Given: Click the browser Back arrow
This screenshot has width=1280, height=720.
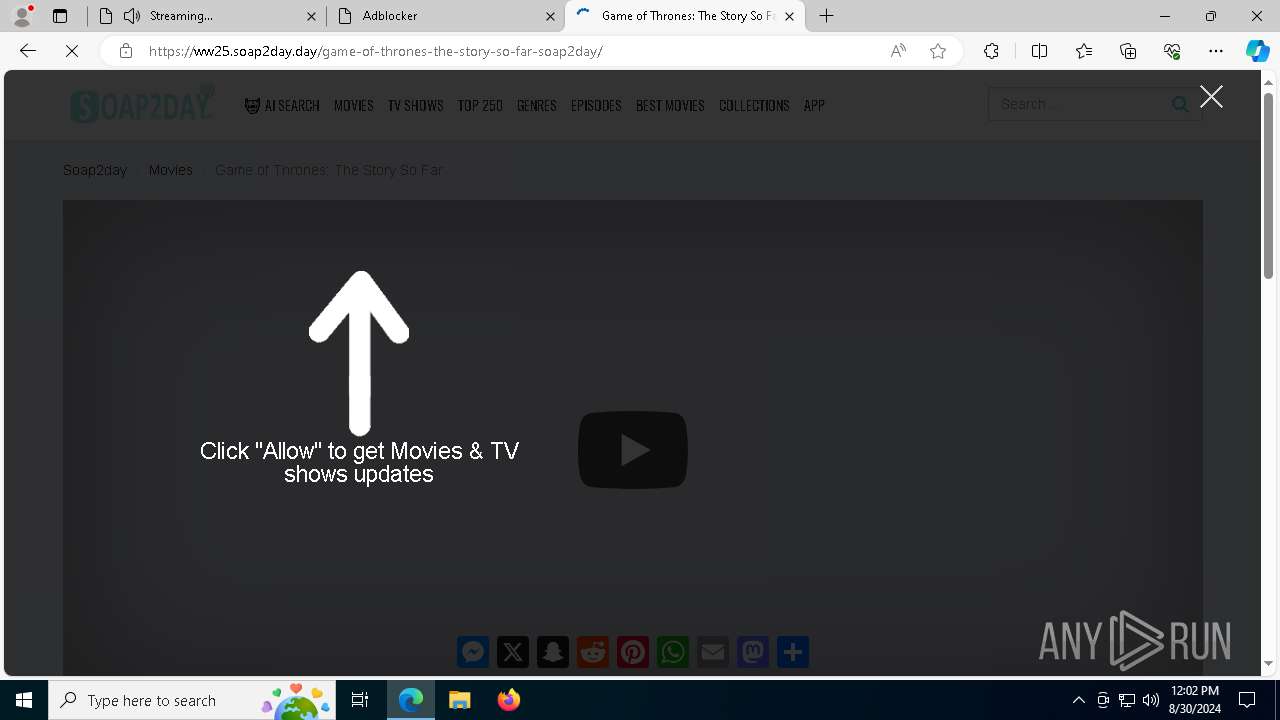Looking at the screenshot, I should coord(28,51).
